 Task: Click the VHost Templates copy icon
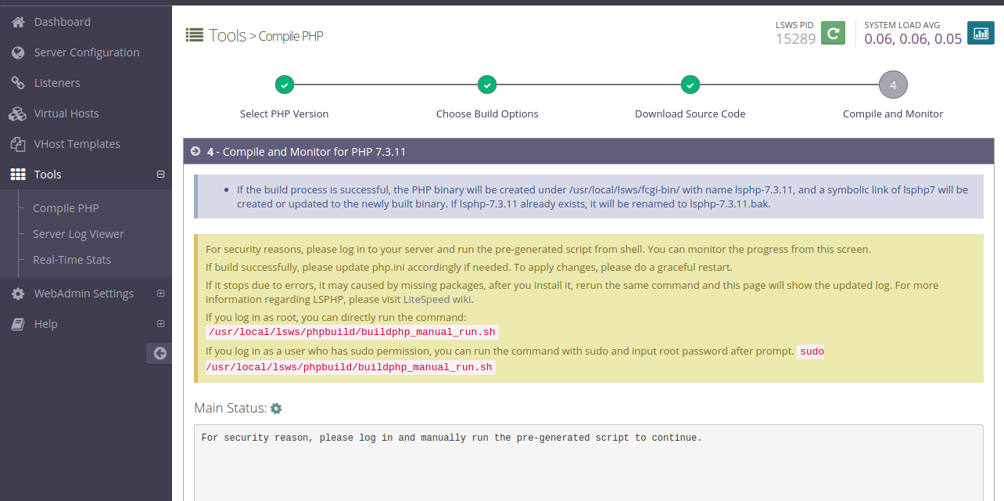pos(18,144)
